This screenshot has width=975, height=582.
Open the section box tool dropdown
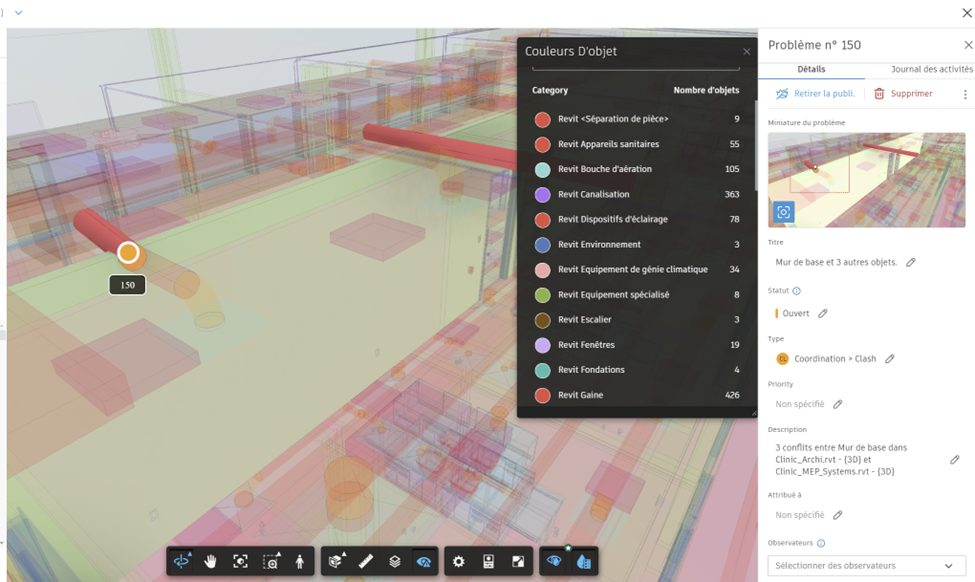[x=336, y=561]
